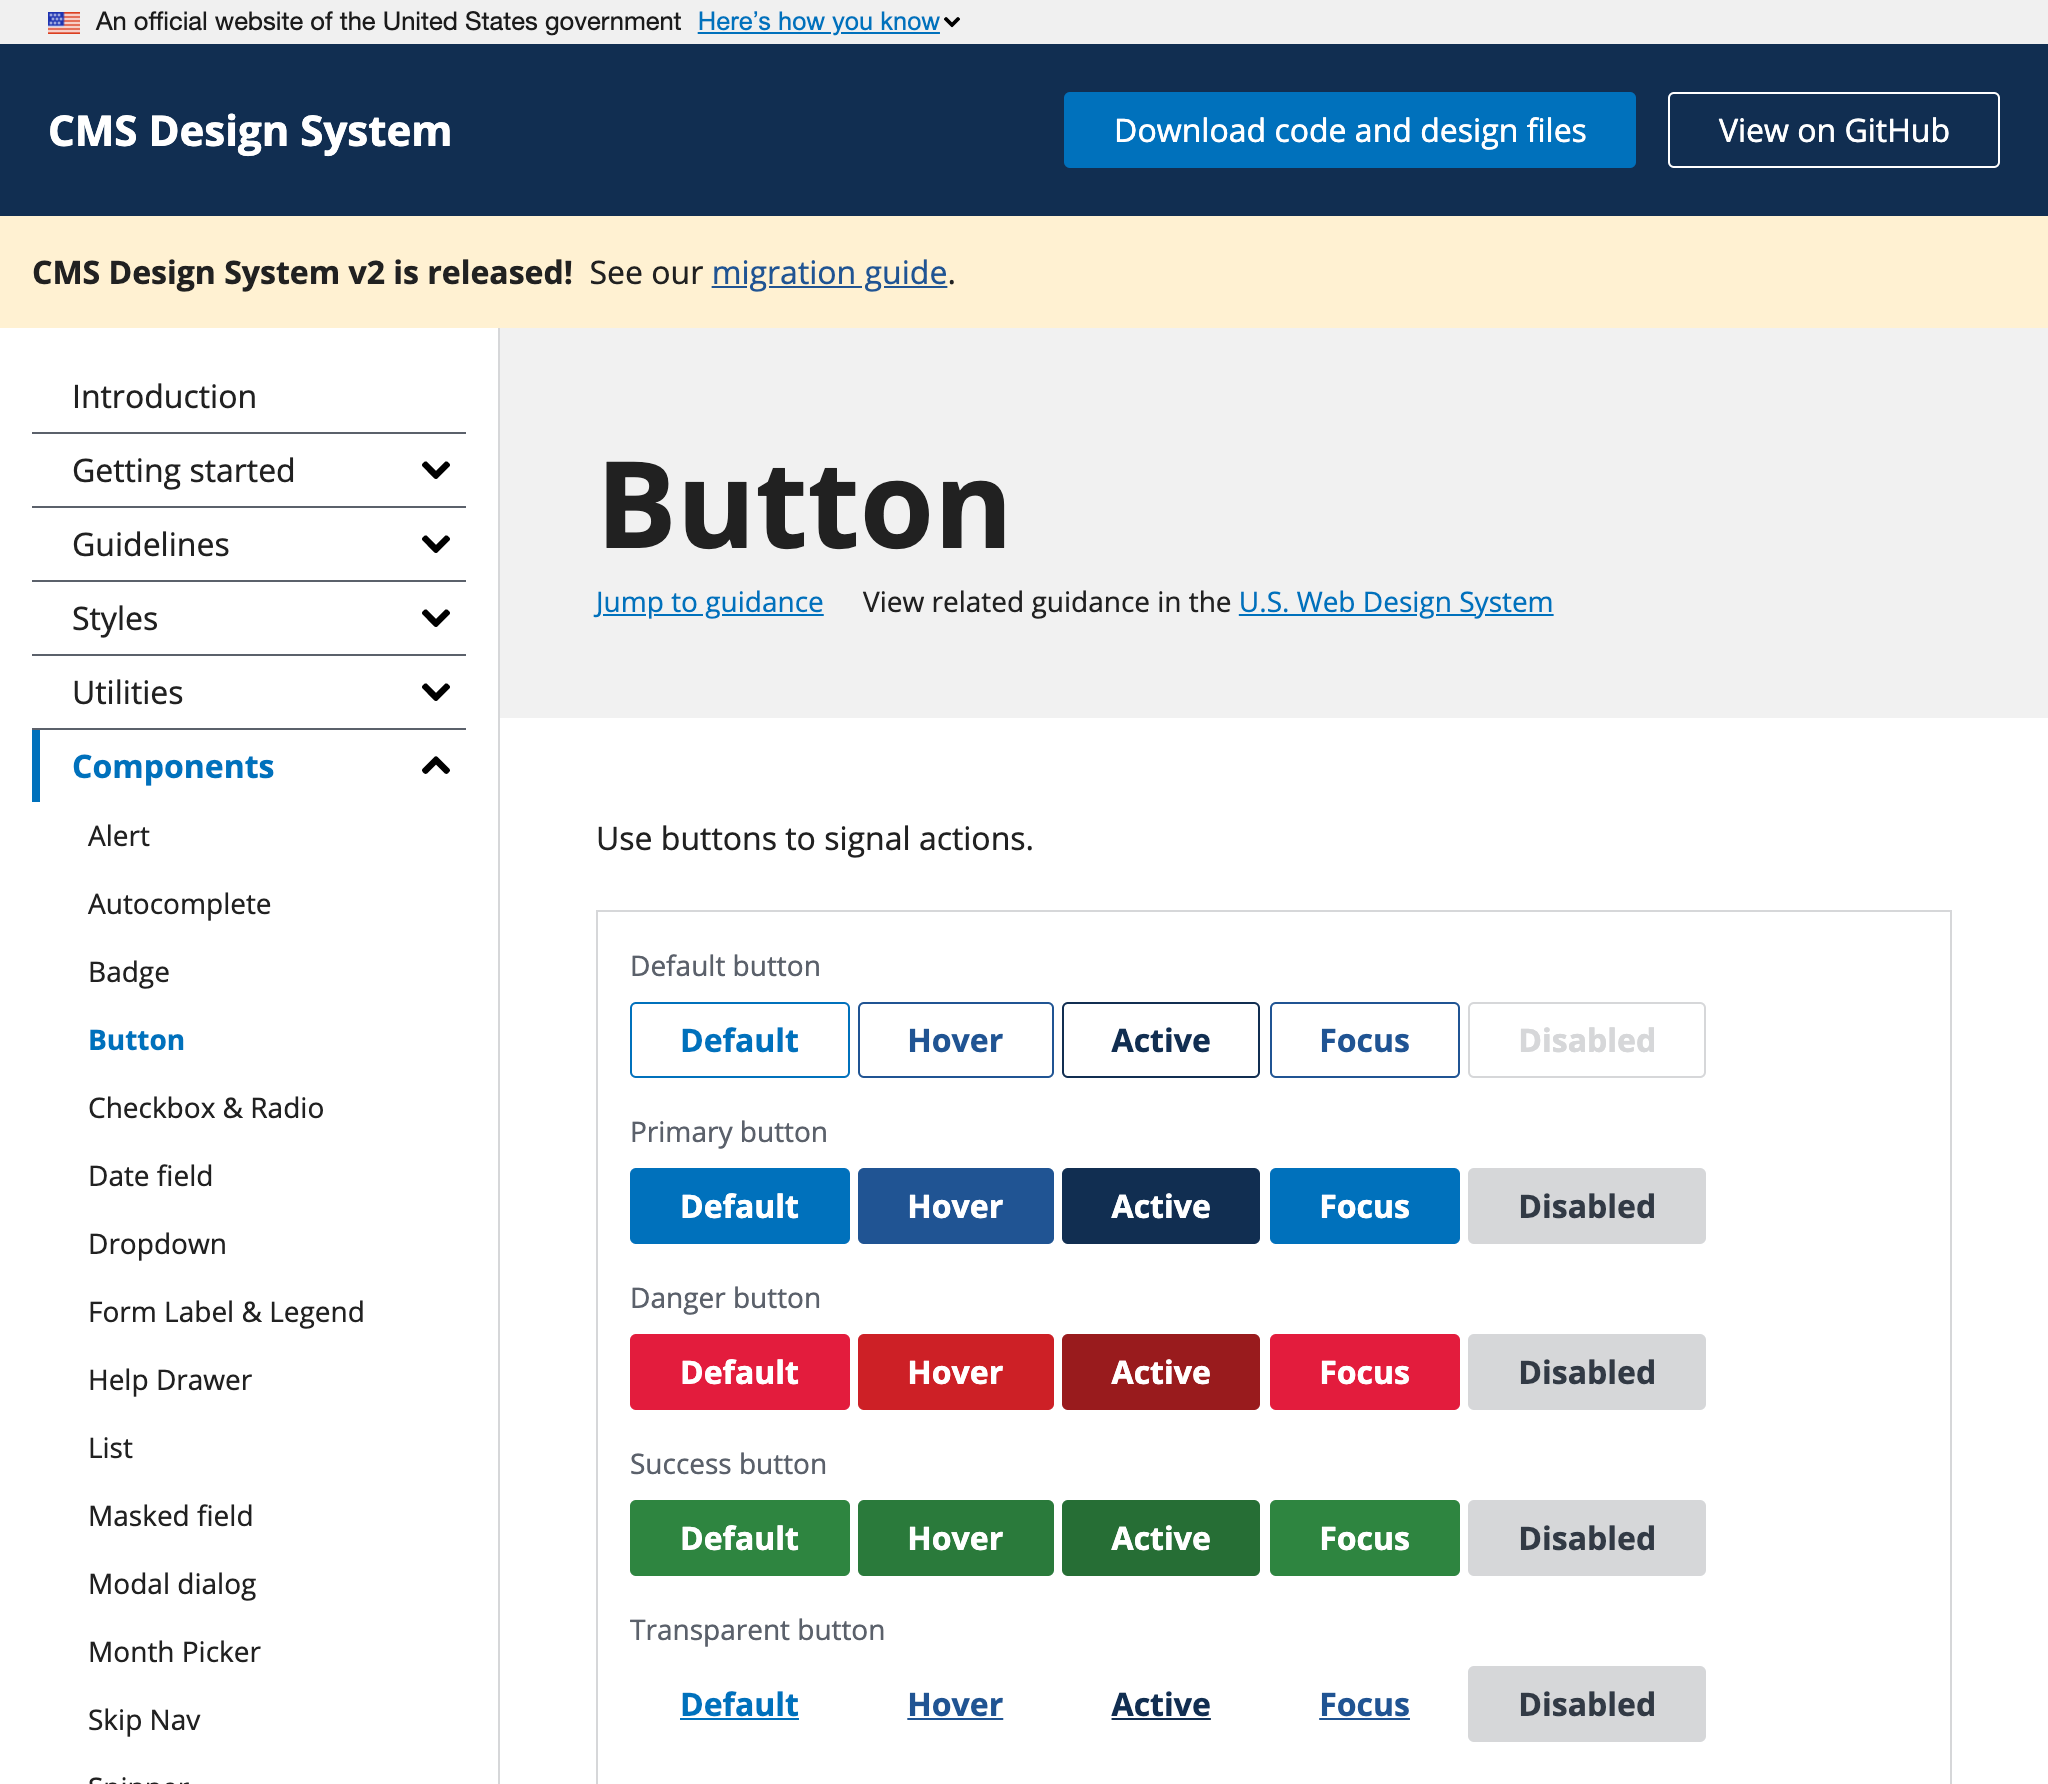Expand the Guidelines section chevron
Viewport: 2048px width, 1784px height.
click(436, 544)
